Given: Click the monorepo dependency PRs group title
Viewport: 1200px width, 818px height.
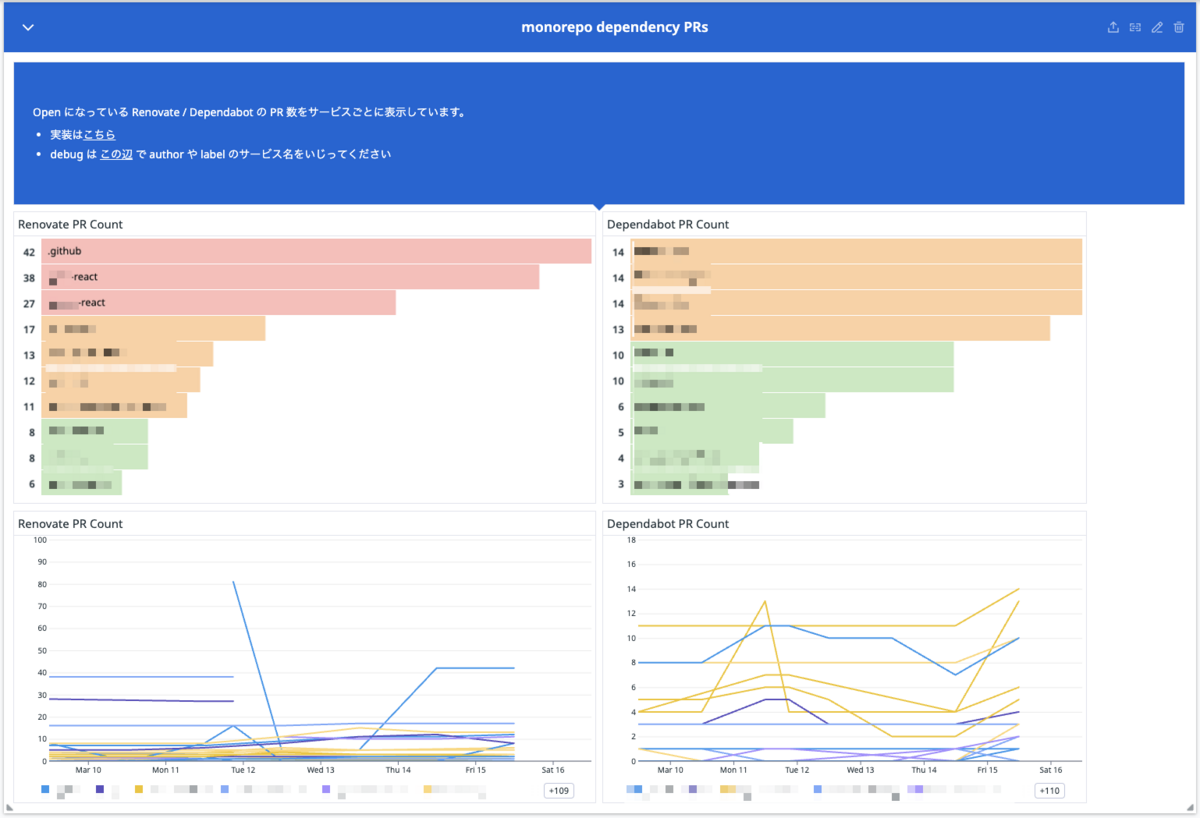Looking at the screenshot, I should (615, 28).
